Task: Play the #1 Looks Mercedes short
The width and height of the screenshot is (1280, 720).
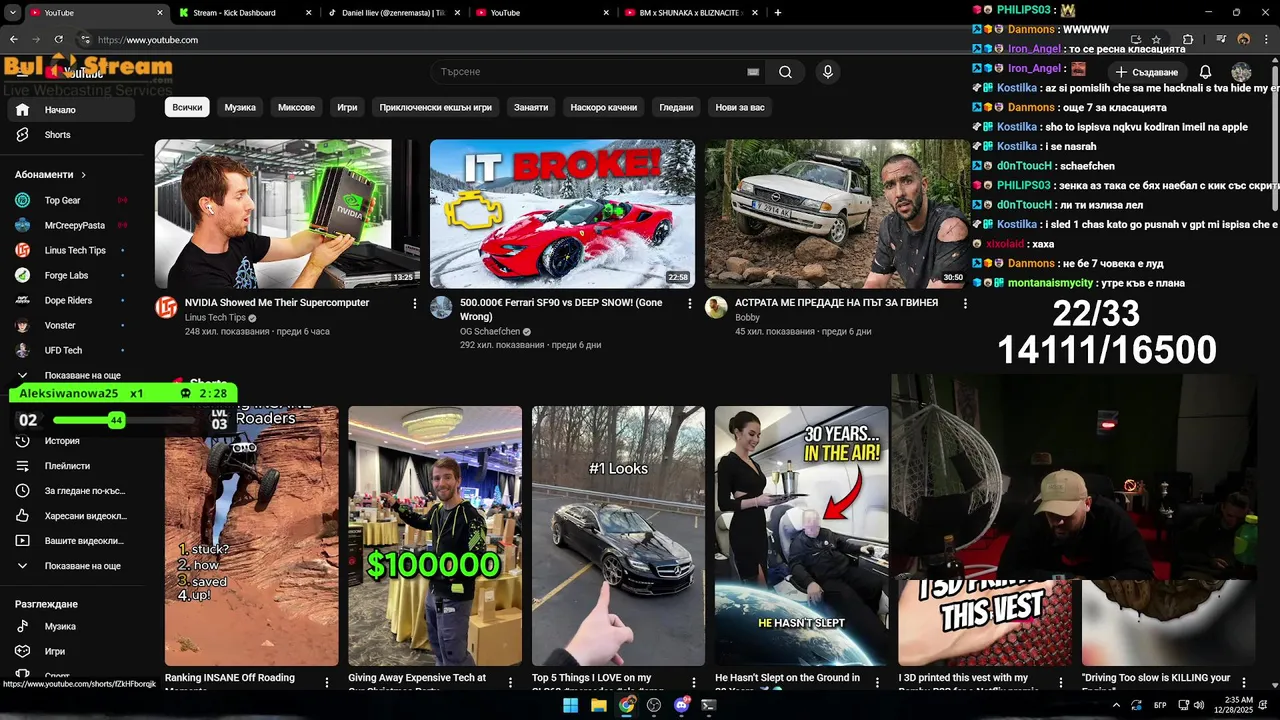Action: tap(618, 536)
